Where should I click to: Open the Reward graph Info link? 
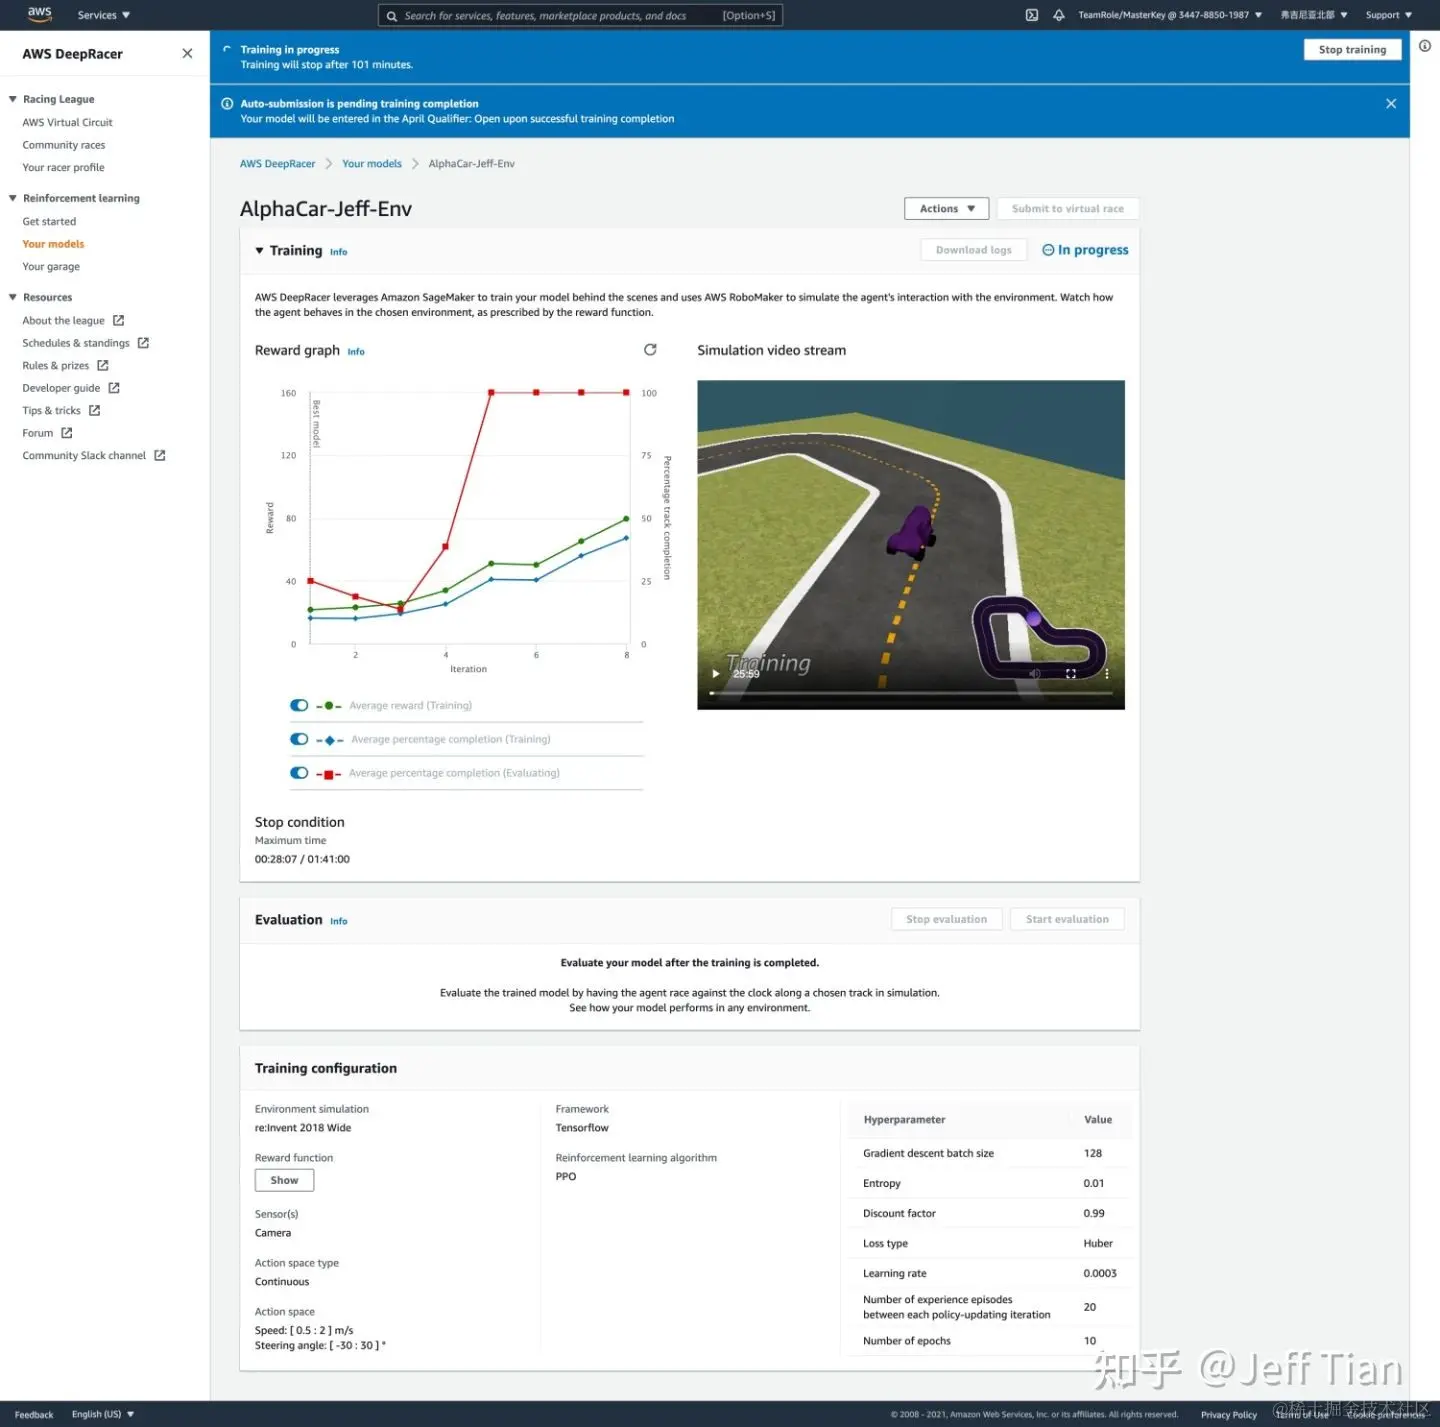(356, 352)
